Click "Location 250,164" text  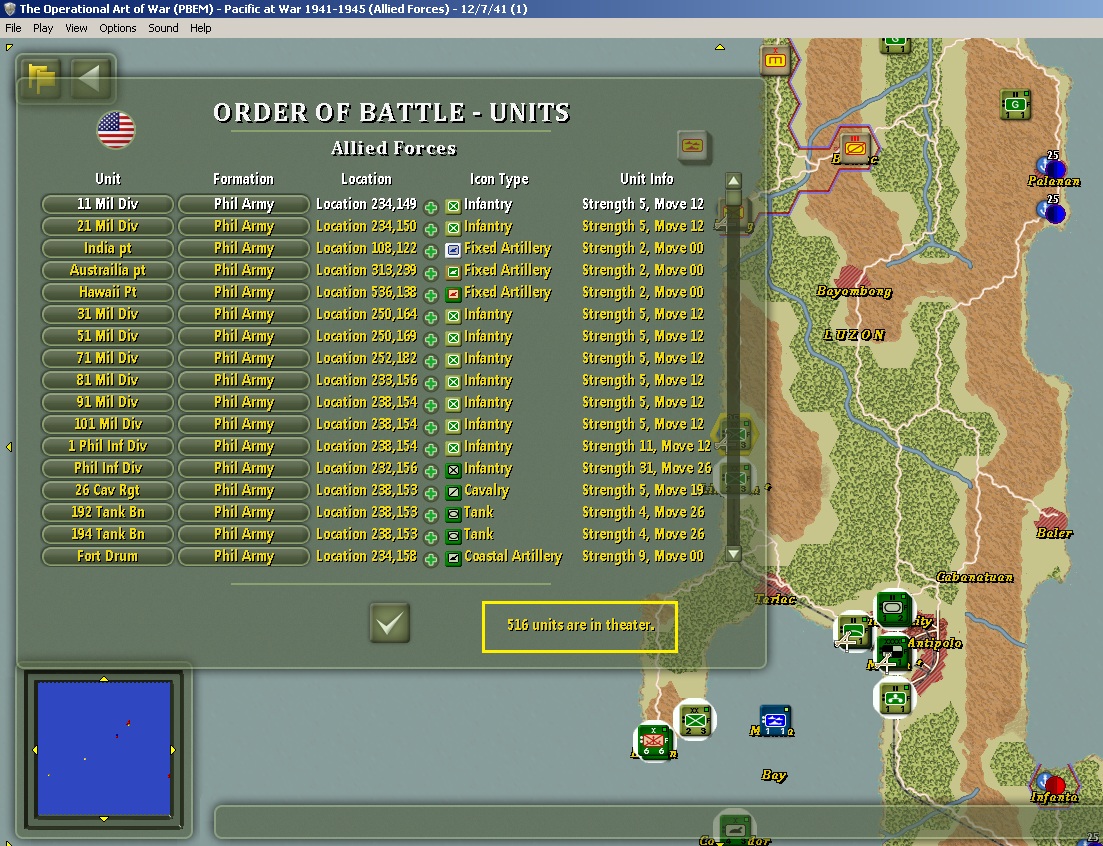366,314
